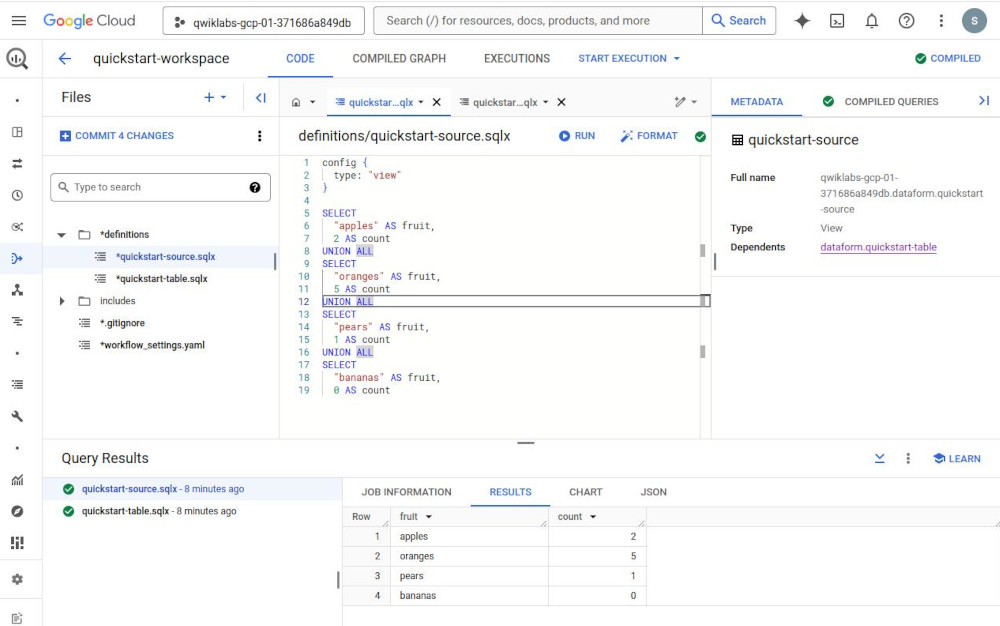Open scheduled queries clock sidebar icon

point(17,195)
